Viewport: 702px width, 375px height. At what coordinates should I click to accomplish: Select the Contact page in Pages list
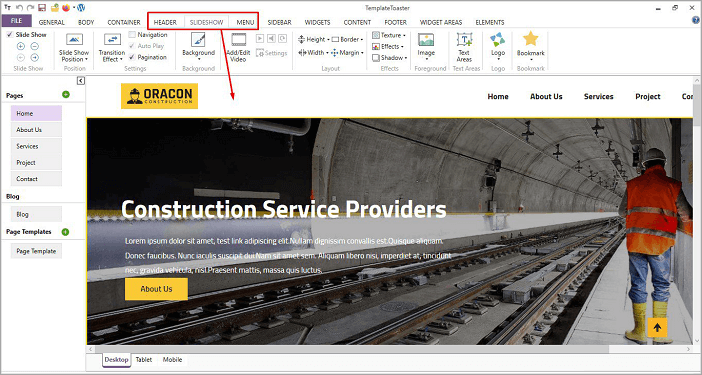[x=36, y=179]
